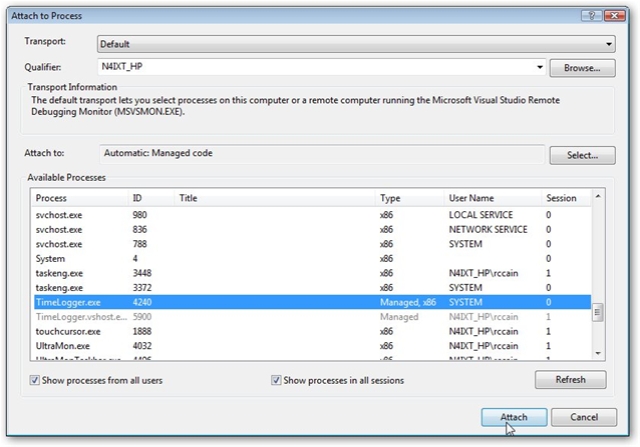The height and width of the screenshot is (447, 640).
Task: Open the Qualifier combo box dropdown
Action: (x=540, y=68)
